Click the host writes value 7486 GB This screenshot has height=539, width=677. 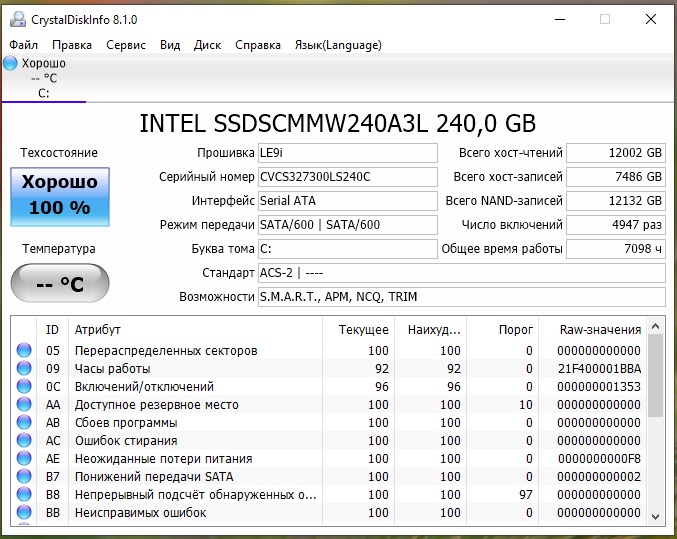pos(616,177)
